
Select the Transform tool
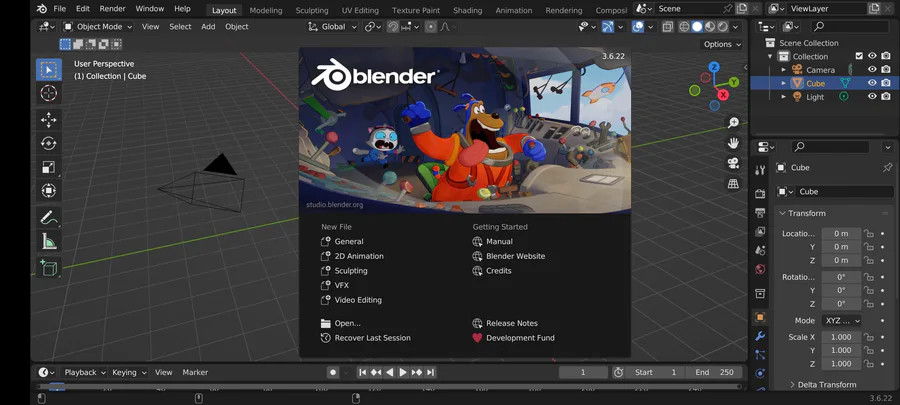click(x=49, y=190)
